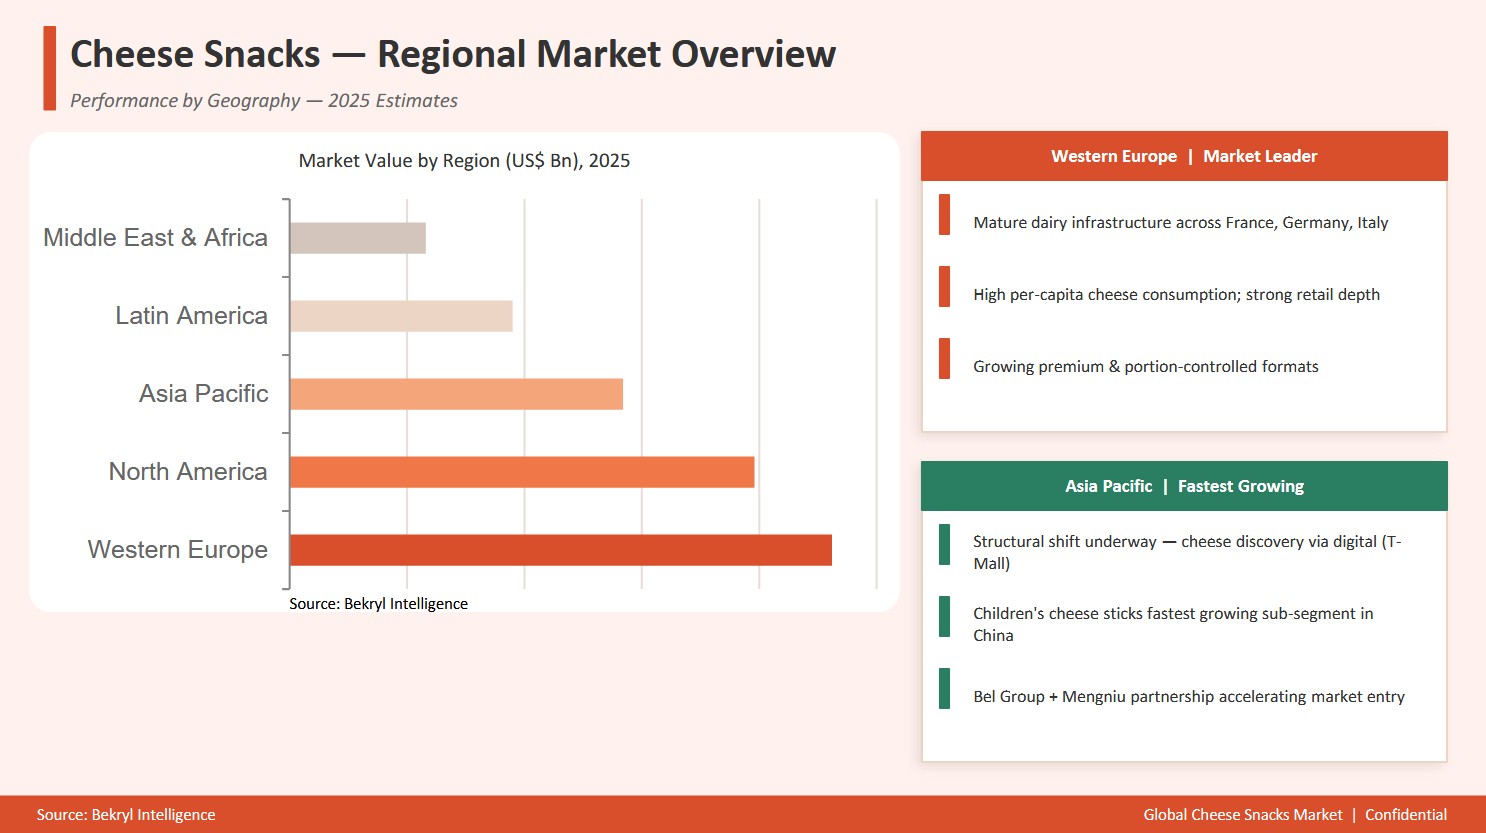Viewport: 1486px width, 833px height.
Task: Click the slide title 'Cheese Snacks — Regional Market Overview'
Action: 452,54
